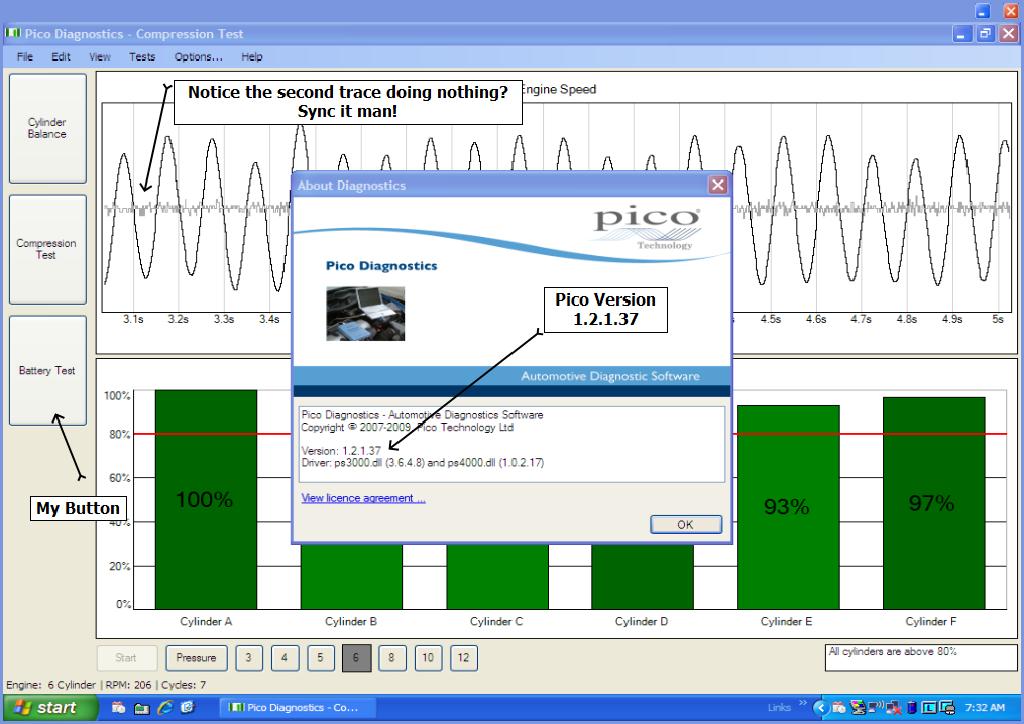
Task: Click the fourth quick launch icon beside Internet Explorer
Action: pyautogui.click(x=187, y=707)
